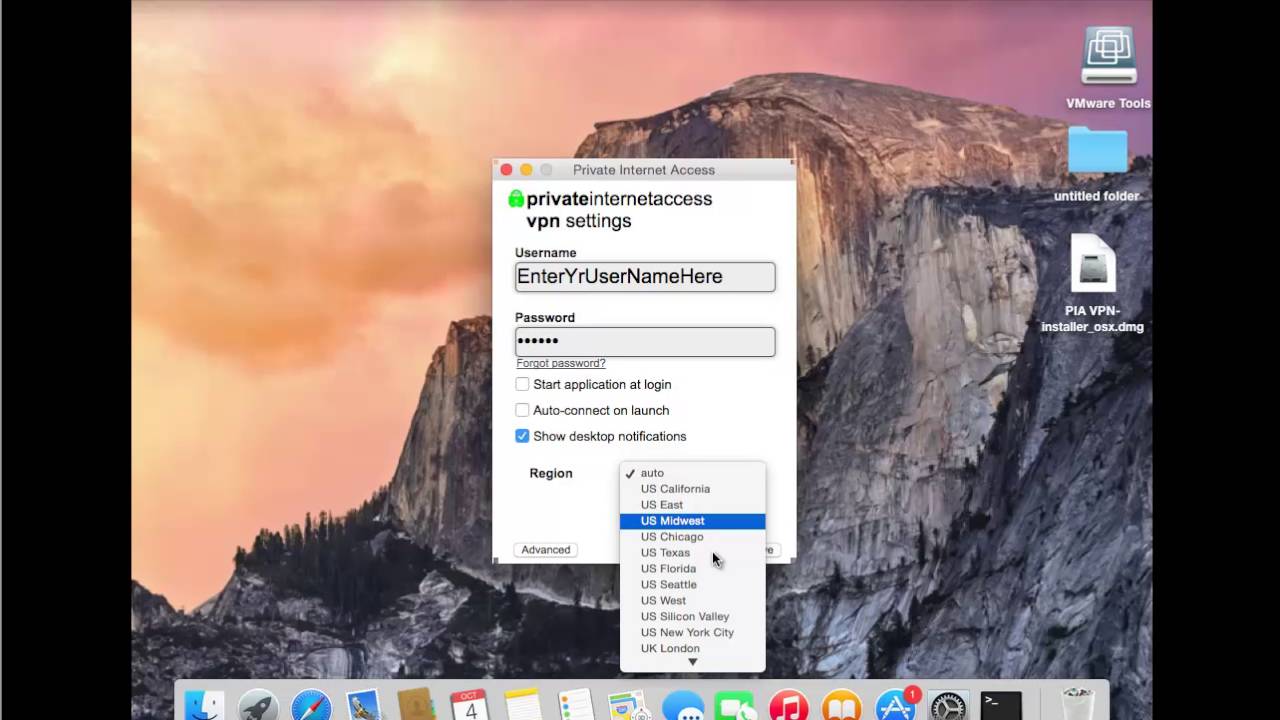Open Contacts book in the dock

416,705
